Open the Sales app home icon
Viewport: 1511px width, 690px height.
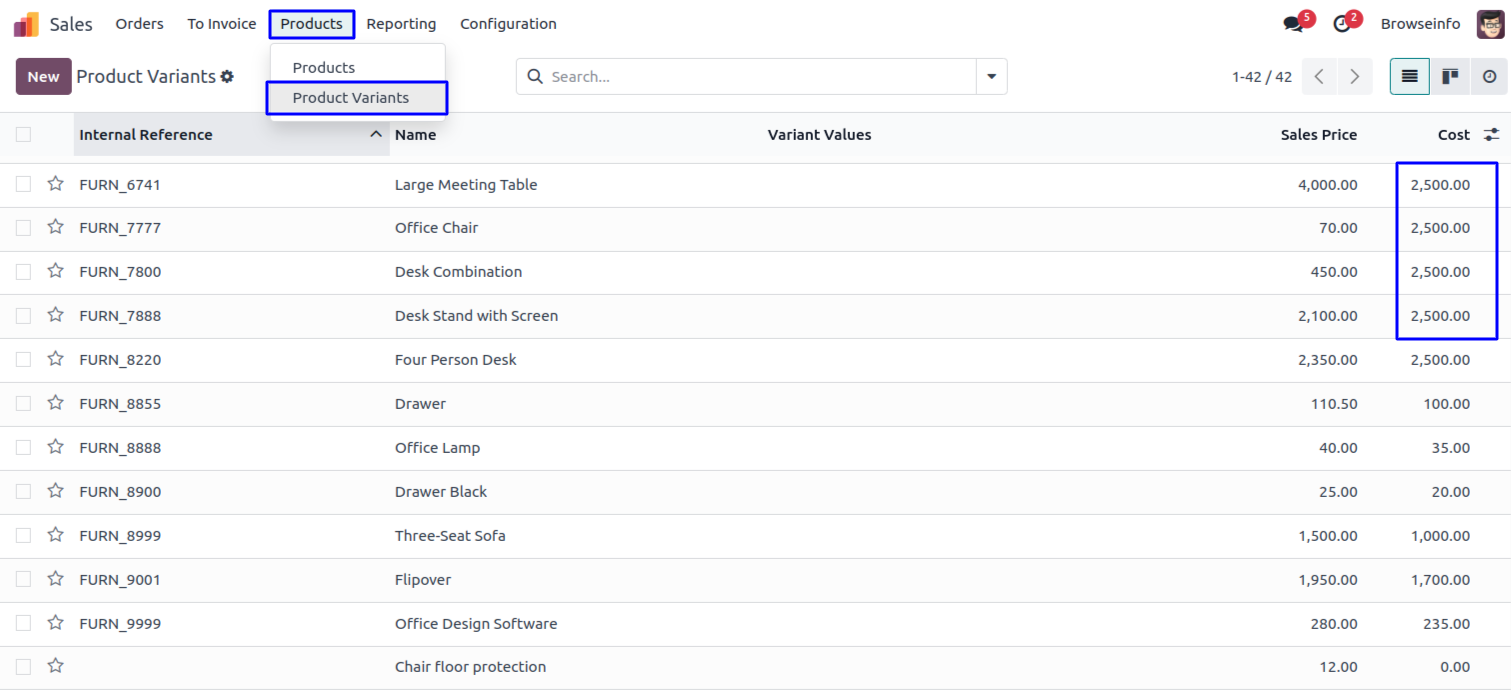tap(27, 24)
